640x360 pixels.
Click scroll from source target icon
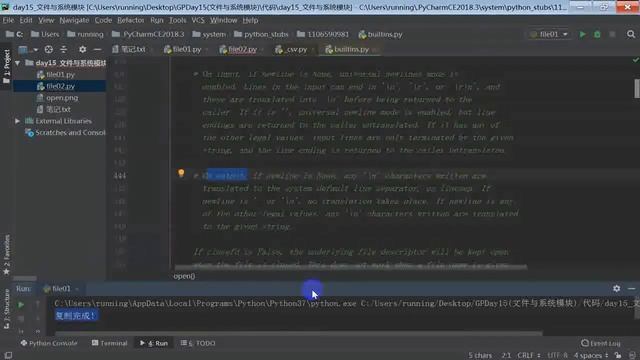click(x=49, y=49)
